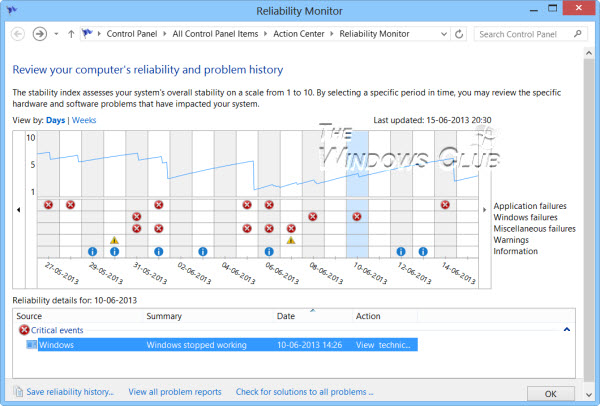Check for solutions to all problems
Screen dimensions: 600x406
[x=305, y=392]
